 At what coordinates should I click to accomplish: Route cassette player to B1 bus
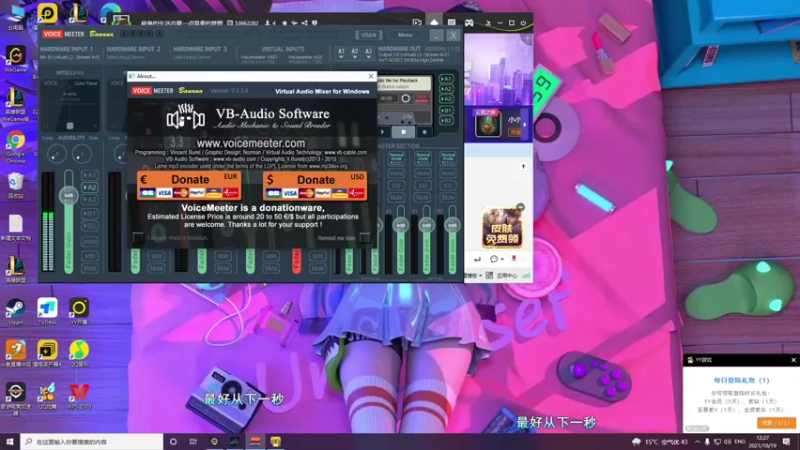(x=446, y=110)
